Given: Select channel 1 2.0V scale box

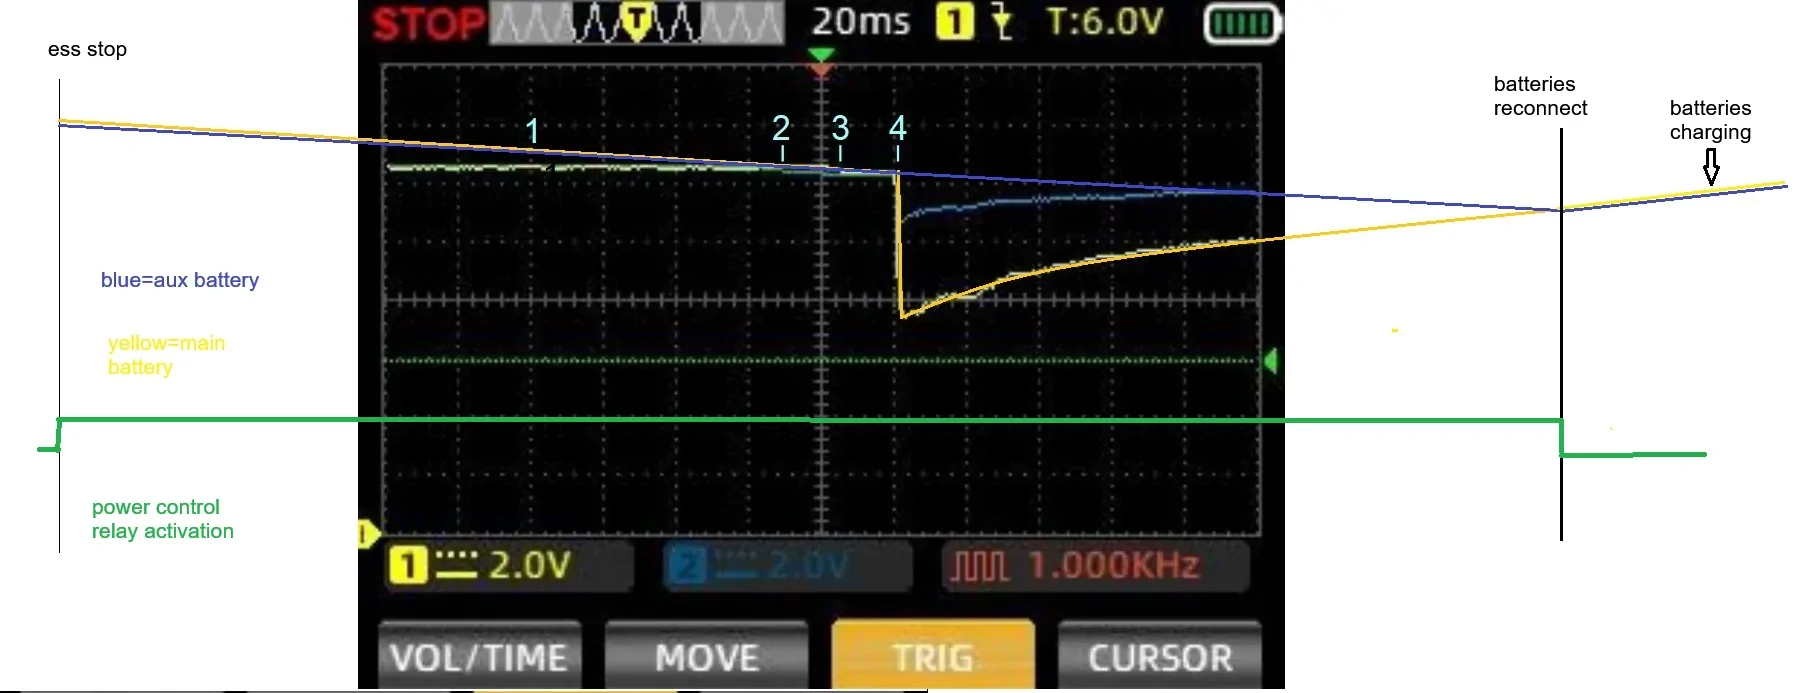Looking at the screenshot, I should pyautogui.click(x=510, y=566).
